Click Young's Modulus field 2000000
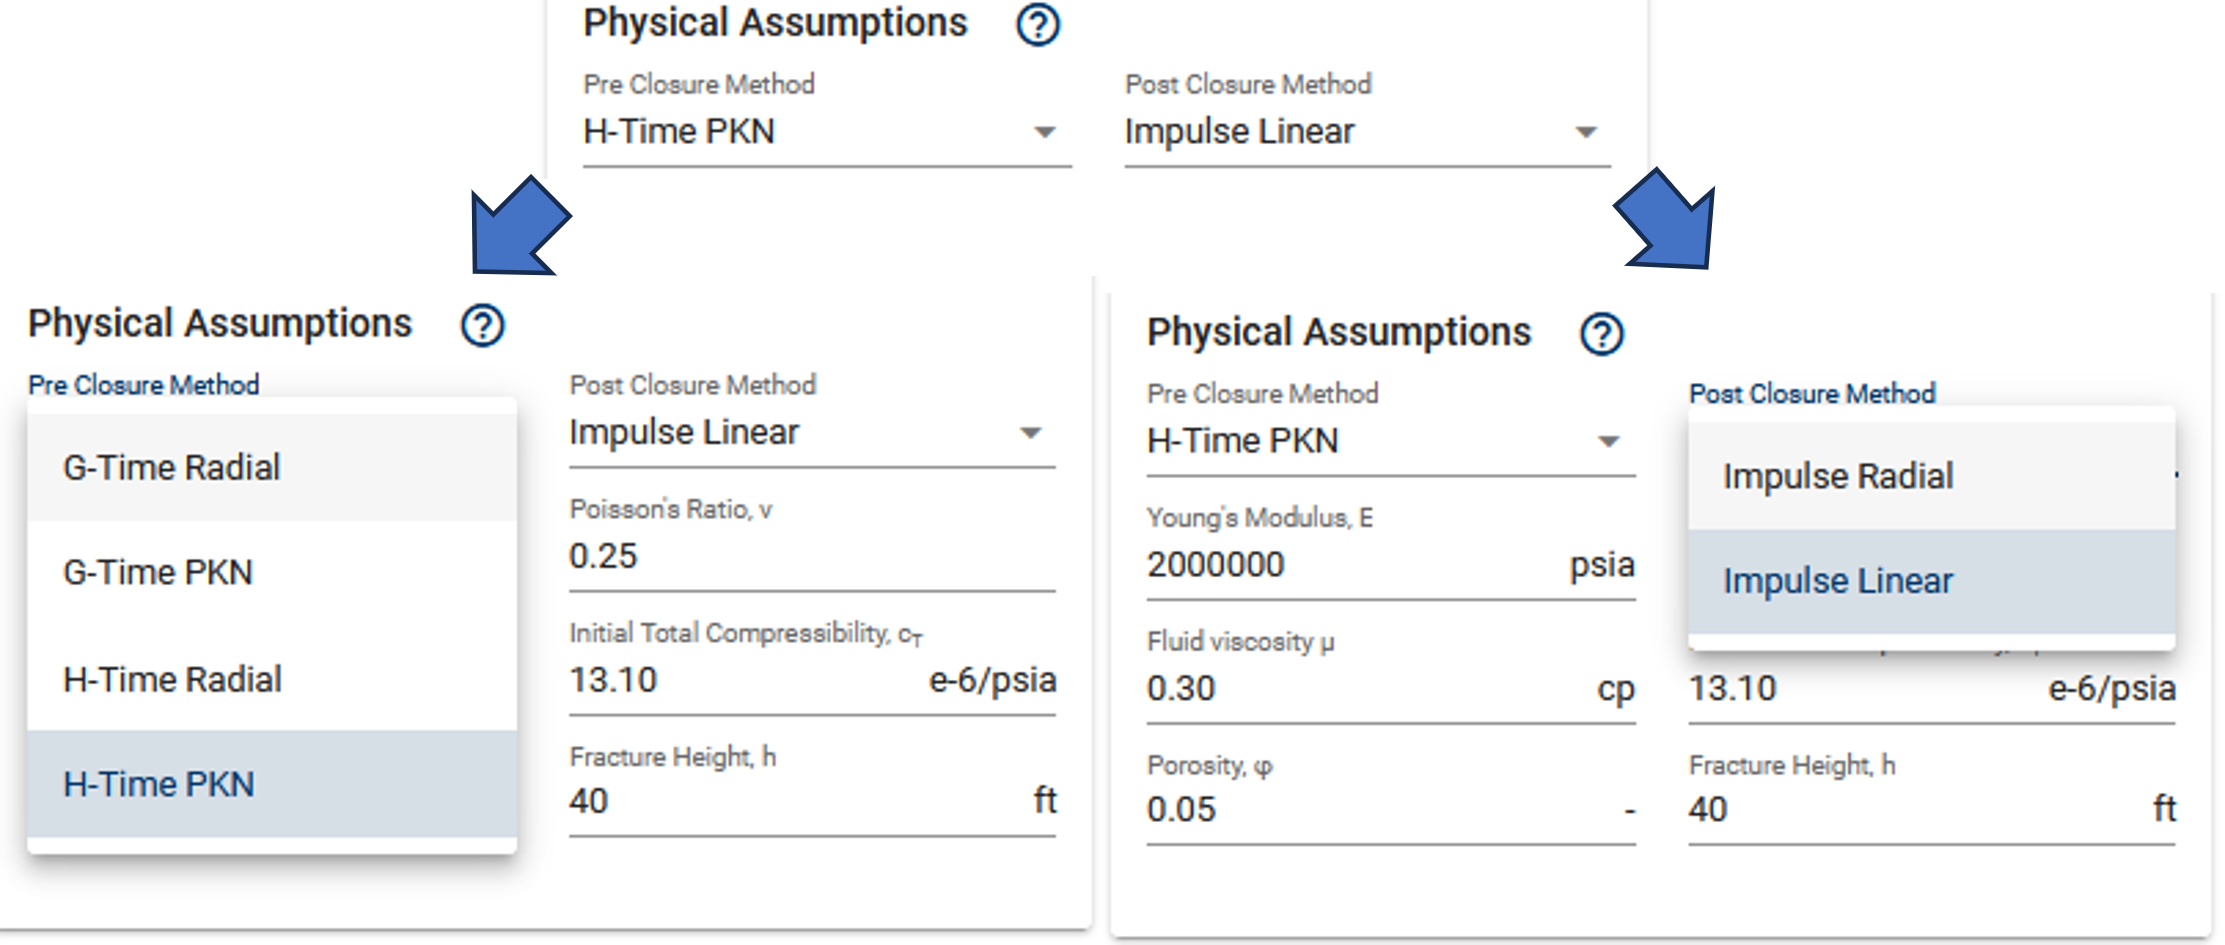This screenshot has height=945, width=2225. point(1391,565)
